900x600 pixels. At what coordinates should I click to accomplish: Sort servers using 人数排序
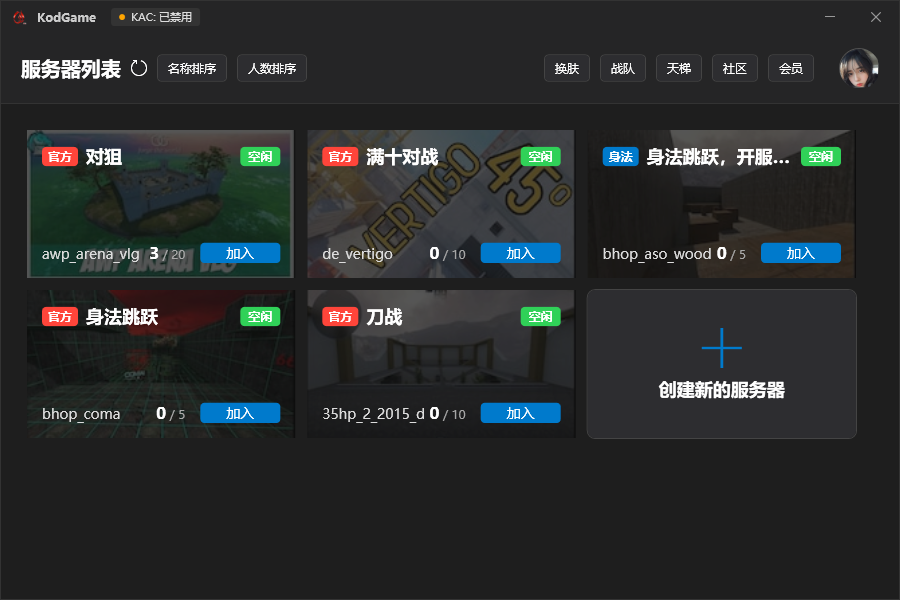coord(272,68)
